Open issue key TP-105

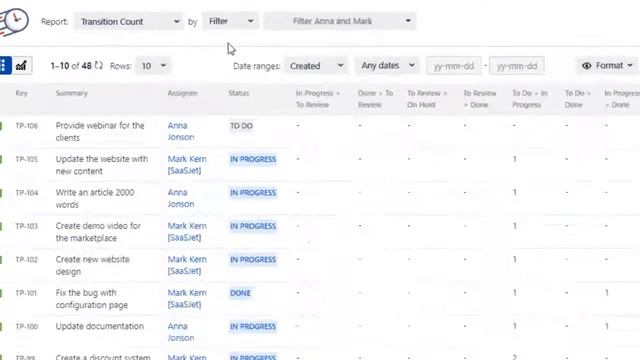(x=27, y=159)
